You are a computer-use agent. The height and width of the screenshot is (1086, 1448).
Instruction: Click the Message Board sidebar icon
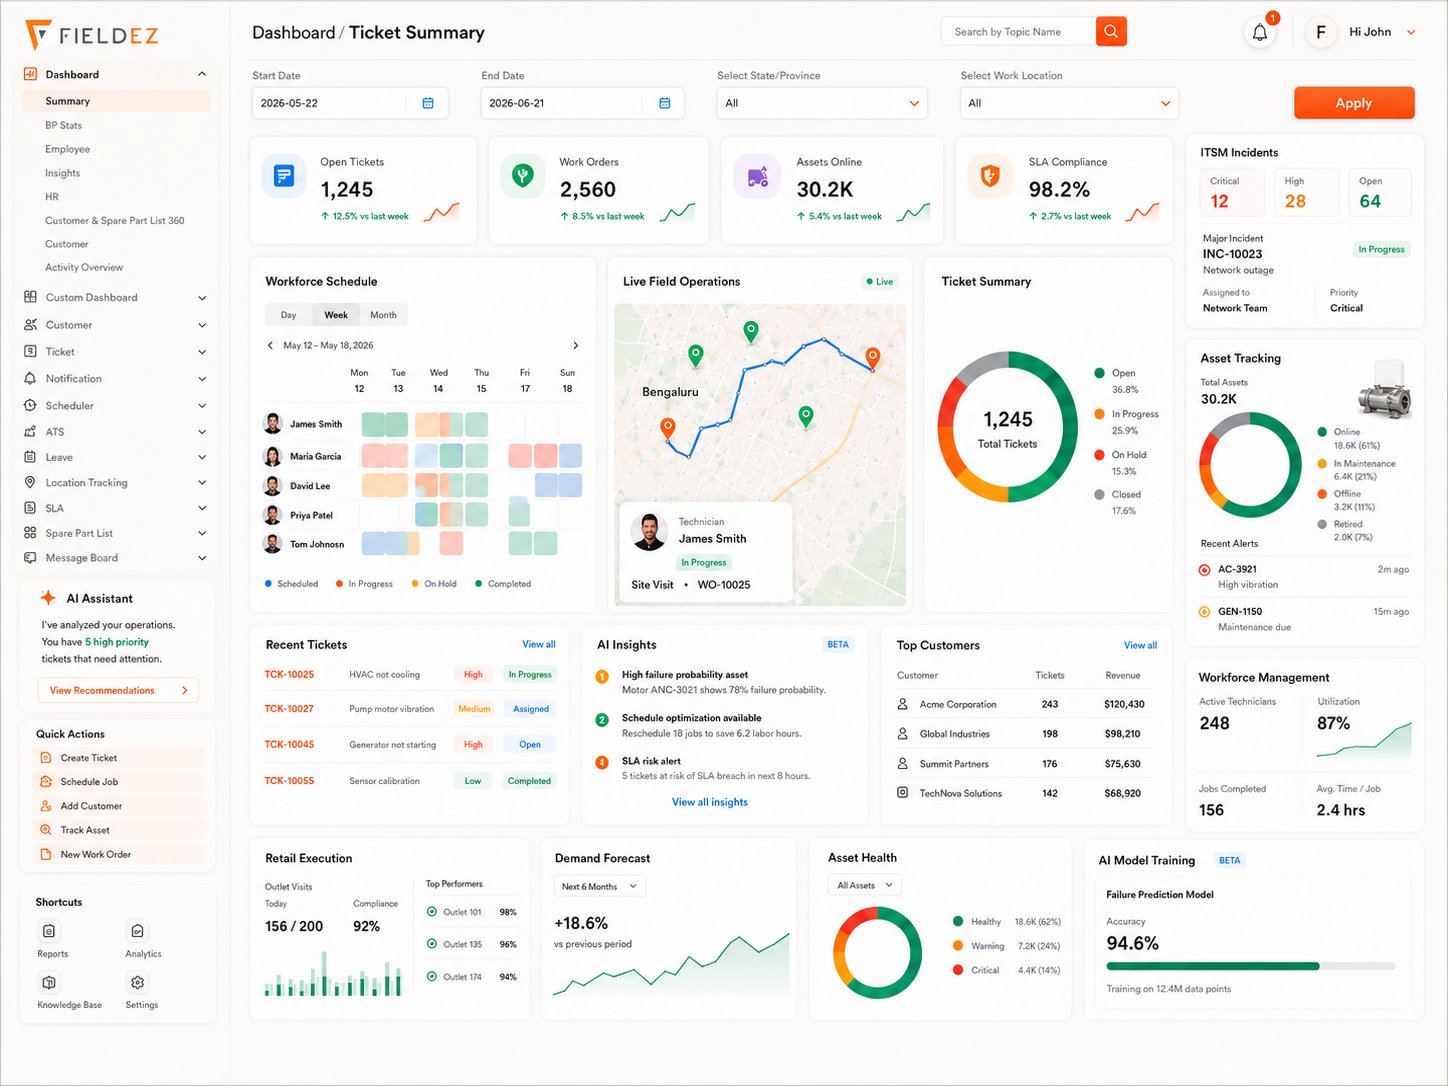[x=30, y=558]
